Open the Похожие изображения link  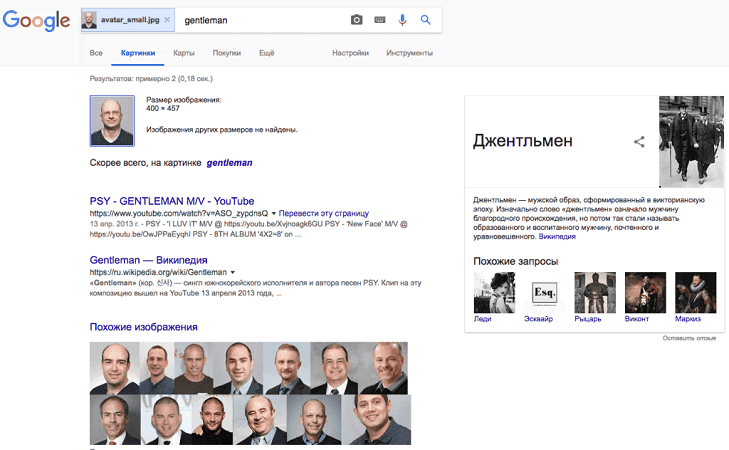(144, 327)
